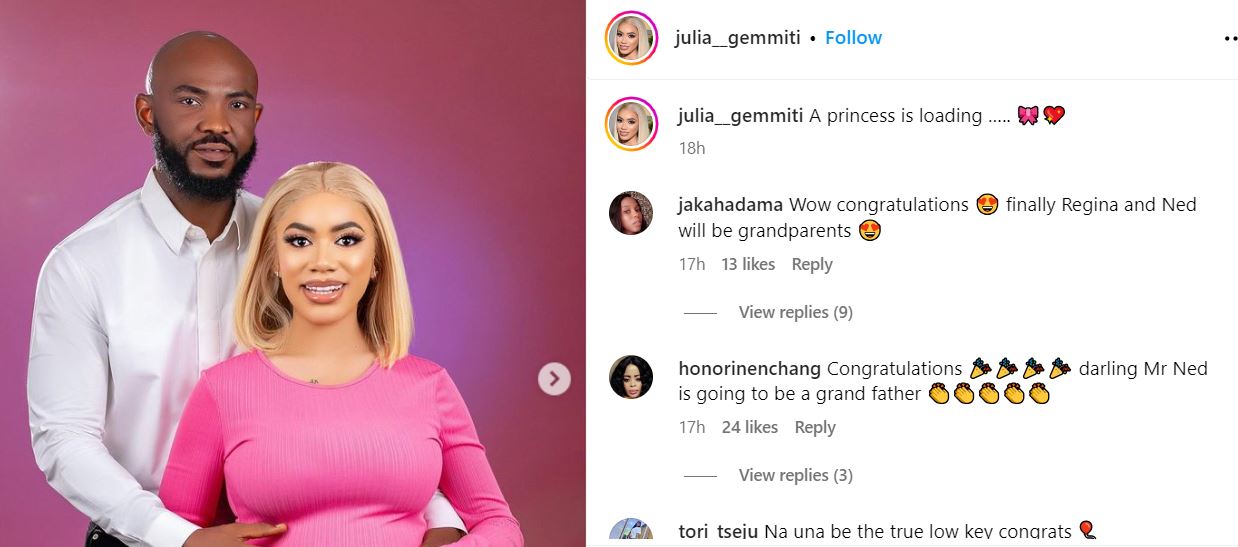
Task: Follow julia__gemmiti
Action: [853, 38]
